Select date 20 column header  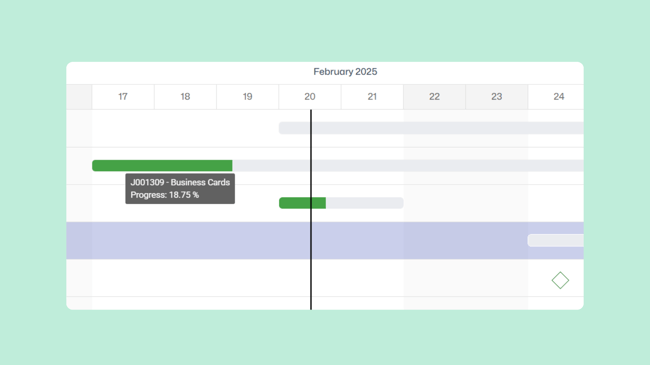coord(310,97)
